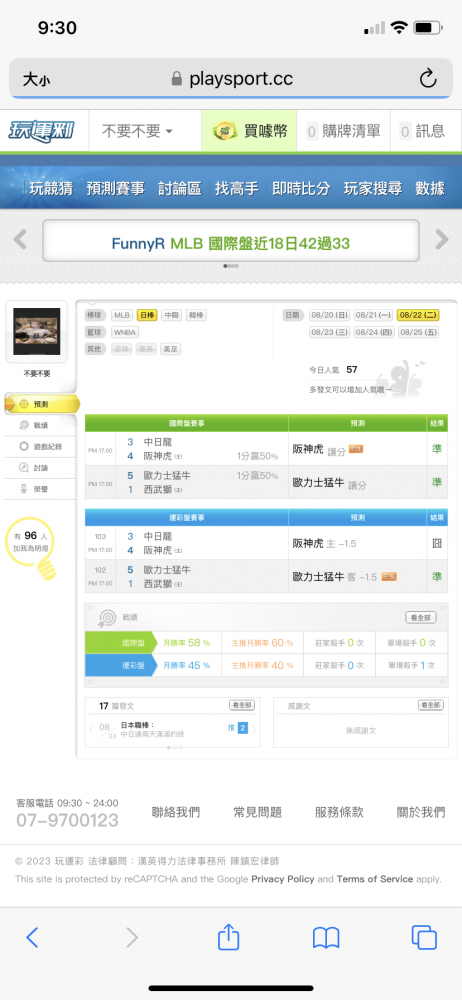Open 戰績 in the left sidebar
The width and height of the screenshot is (462, 1000).
coord(40,425)
